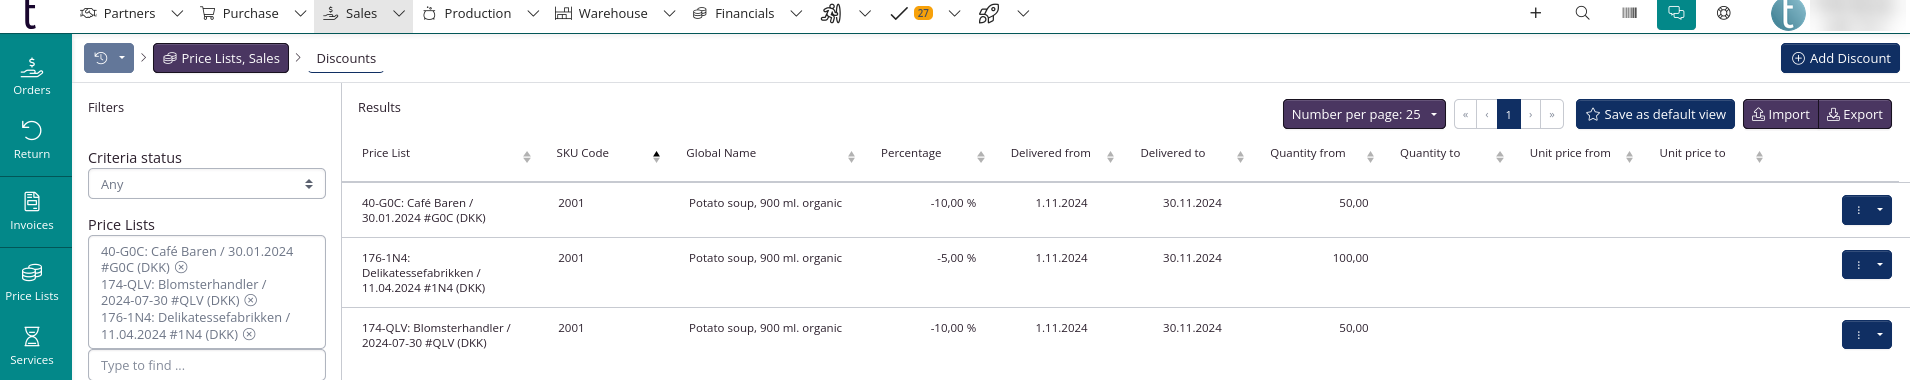Expand Purchase menu chevron
This screenshot has height=380, width=1910.
(x=300, y=14)
